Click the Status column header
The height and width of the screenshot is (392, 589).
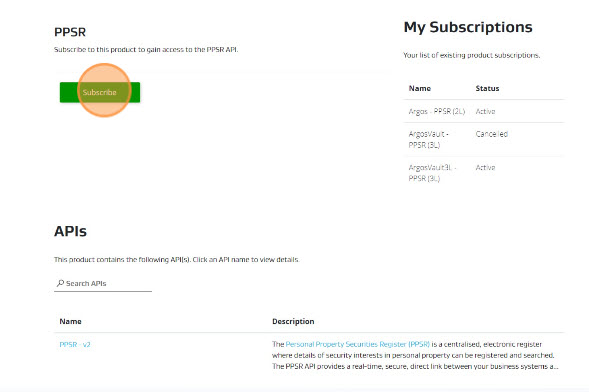pos(487,89)
